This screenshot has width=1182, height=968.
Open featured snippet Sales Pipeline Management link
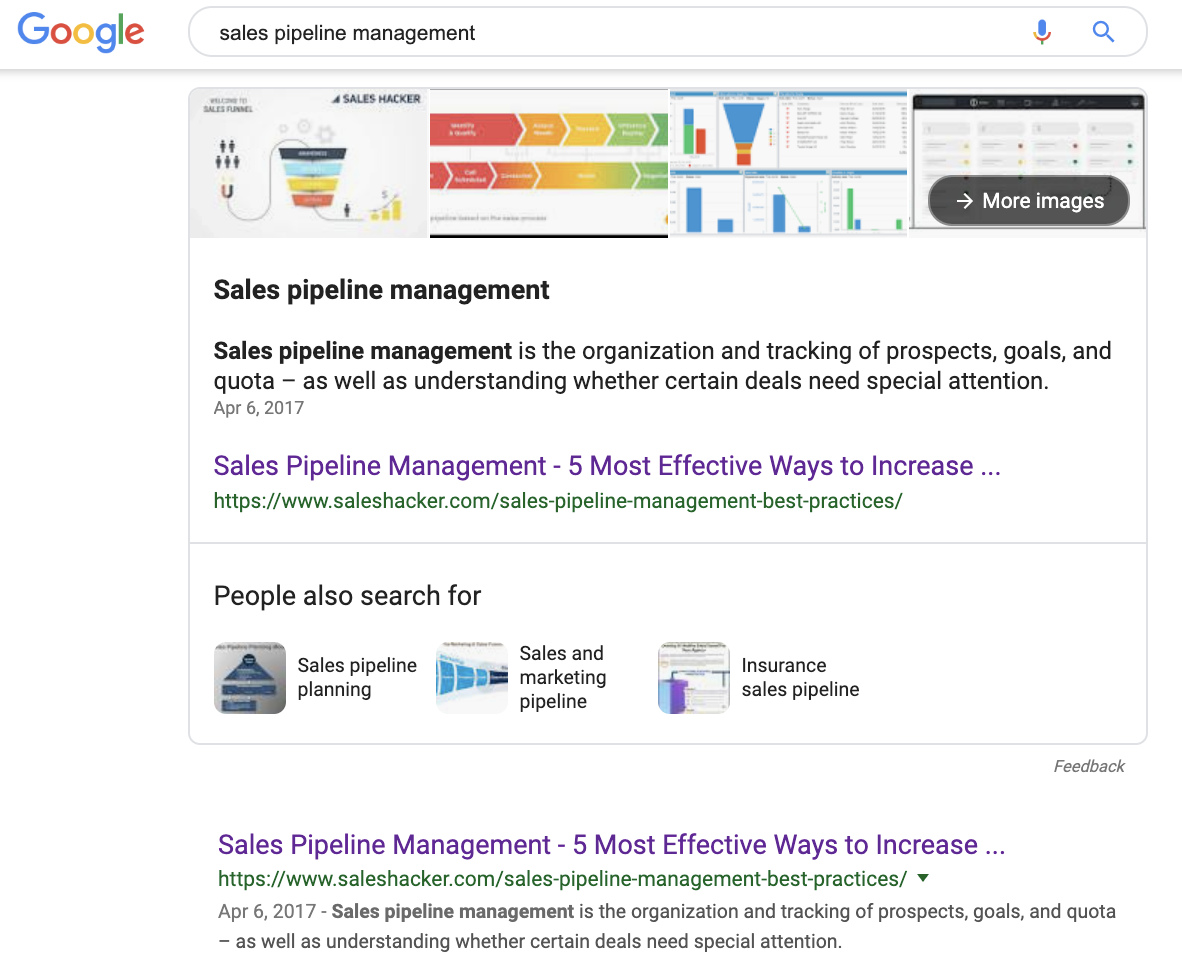pos(607,466)
